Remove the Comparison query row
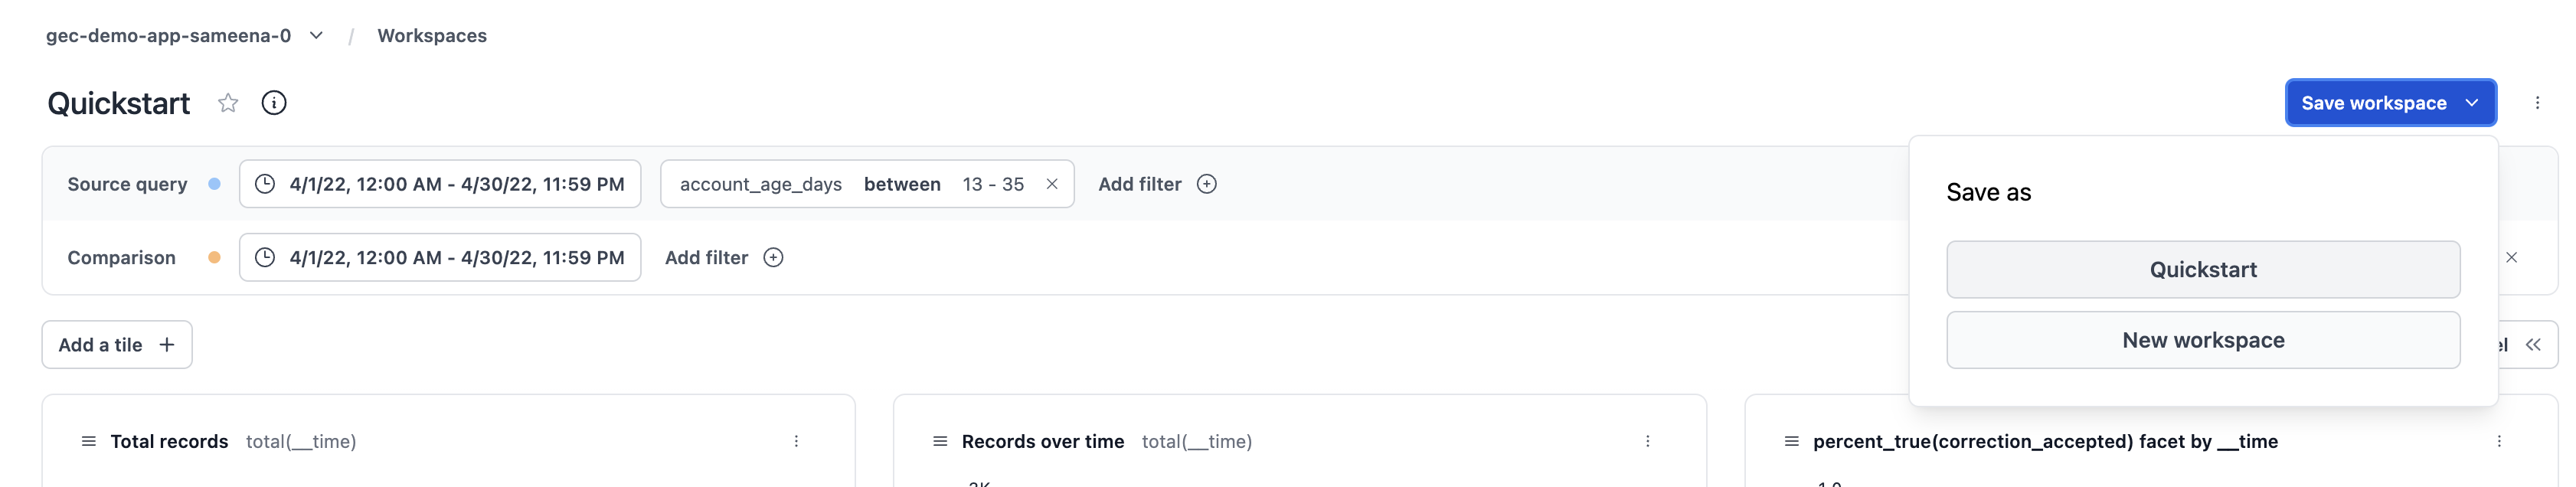2576x487 pixels. (x=2511, y=258)
